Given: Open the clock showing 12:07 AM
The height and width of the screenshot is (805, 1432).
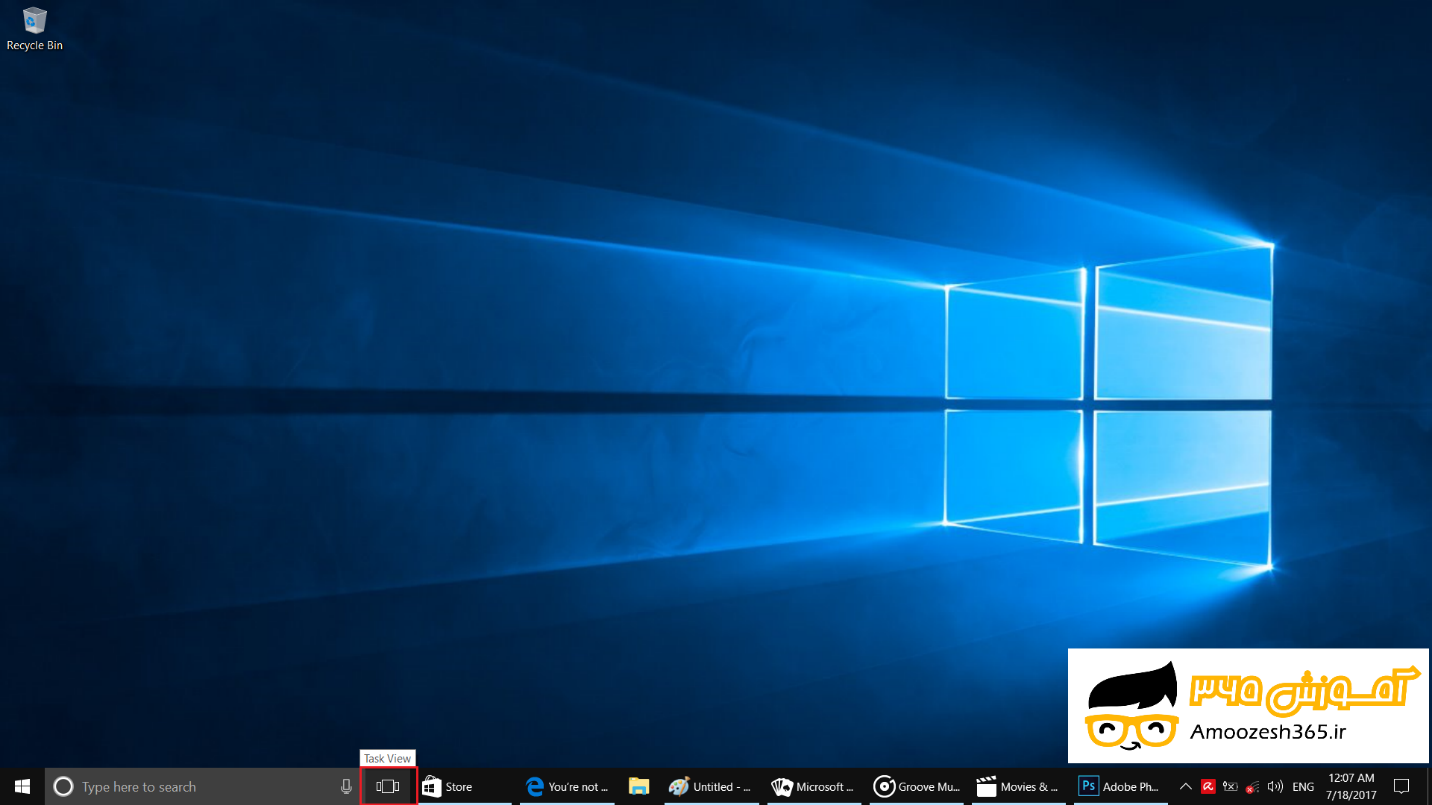Looking at the screenshot, I should [1350, 787].
